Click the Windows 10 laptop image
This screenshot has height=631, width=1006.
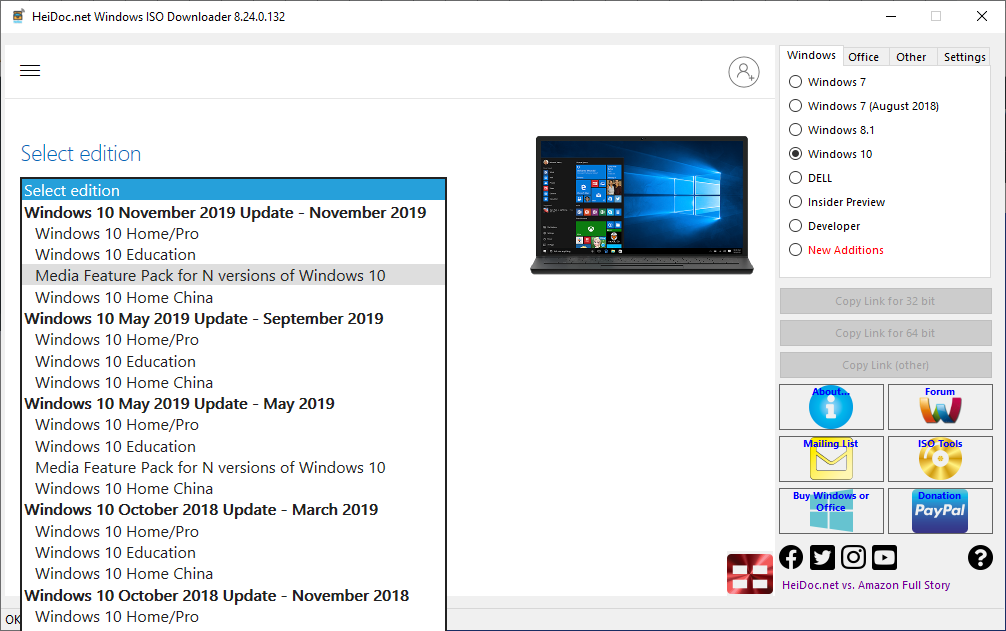coord(642,205)
